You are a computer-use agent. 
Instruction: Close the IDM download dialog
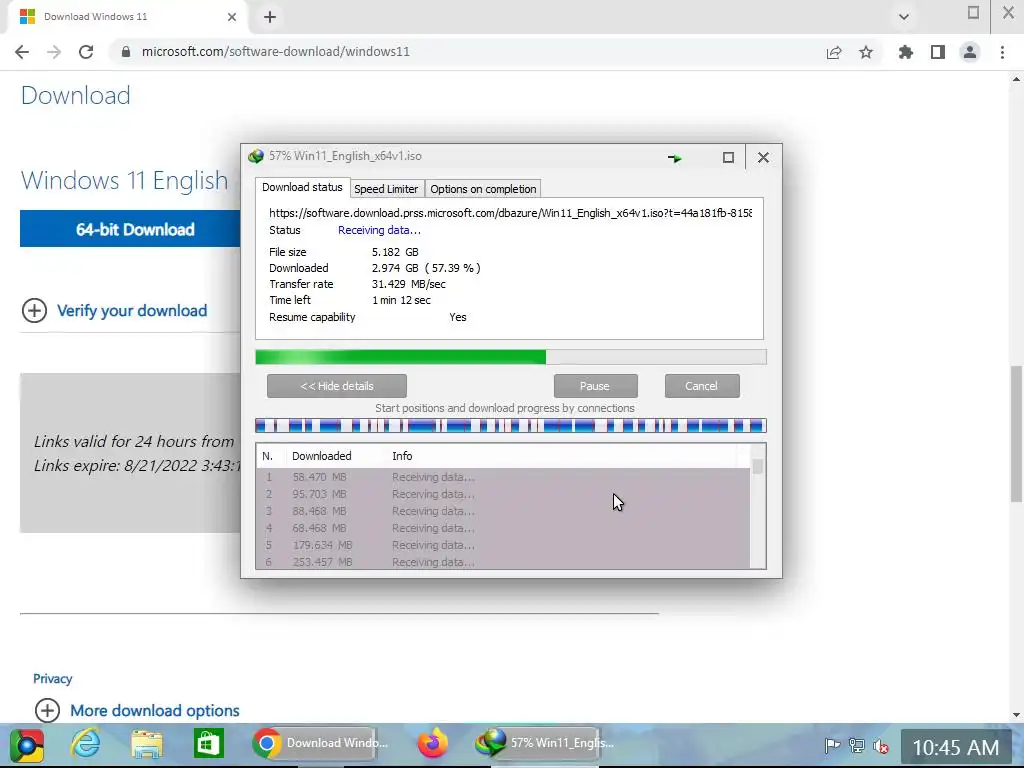pyautogui.click(x=763, y=157)
